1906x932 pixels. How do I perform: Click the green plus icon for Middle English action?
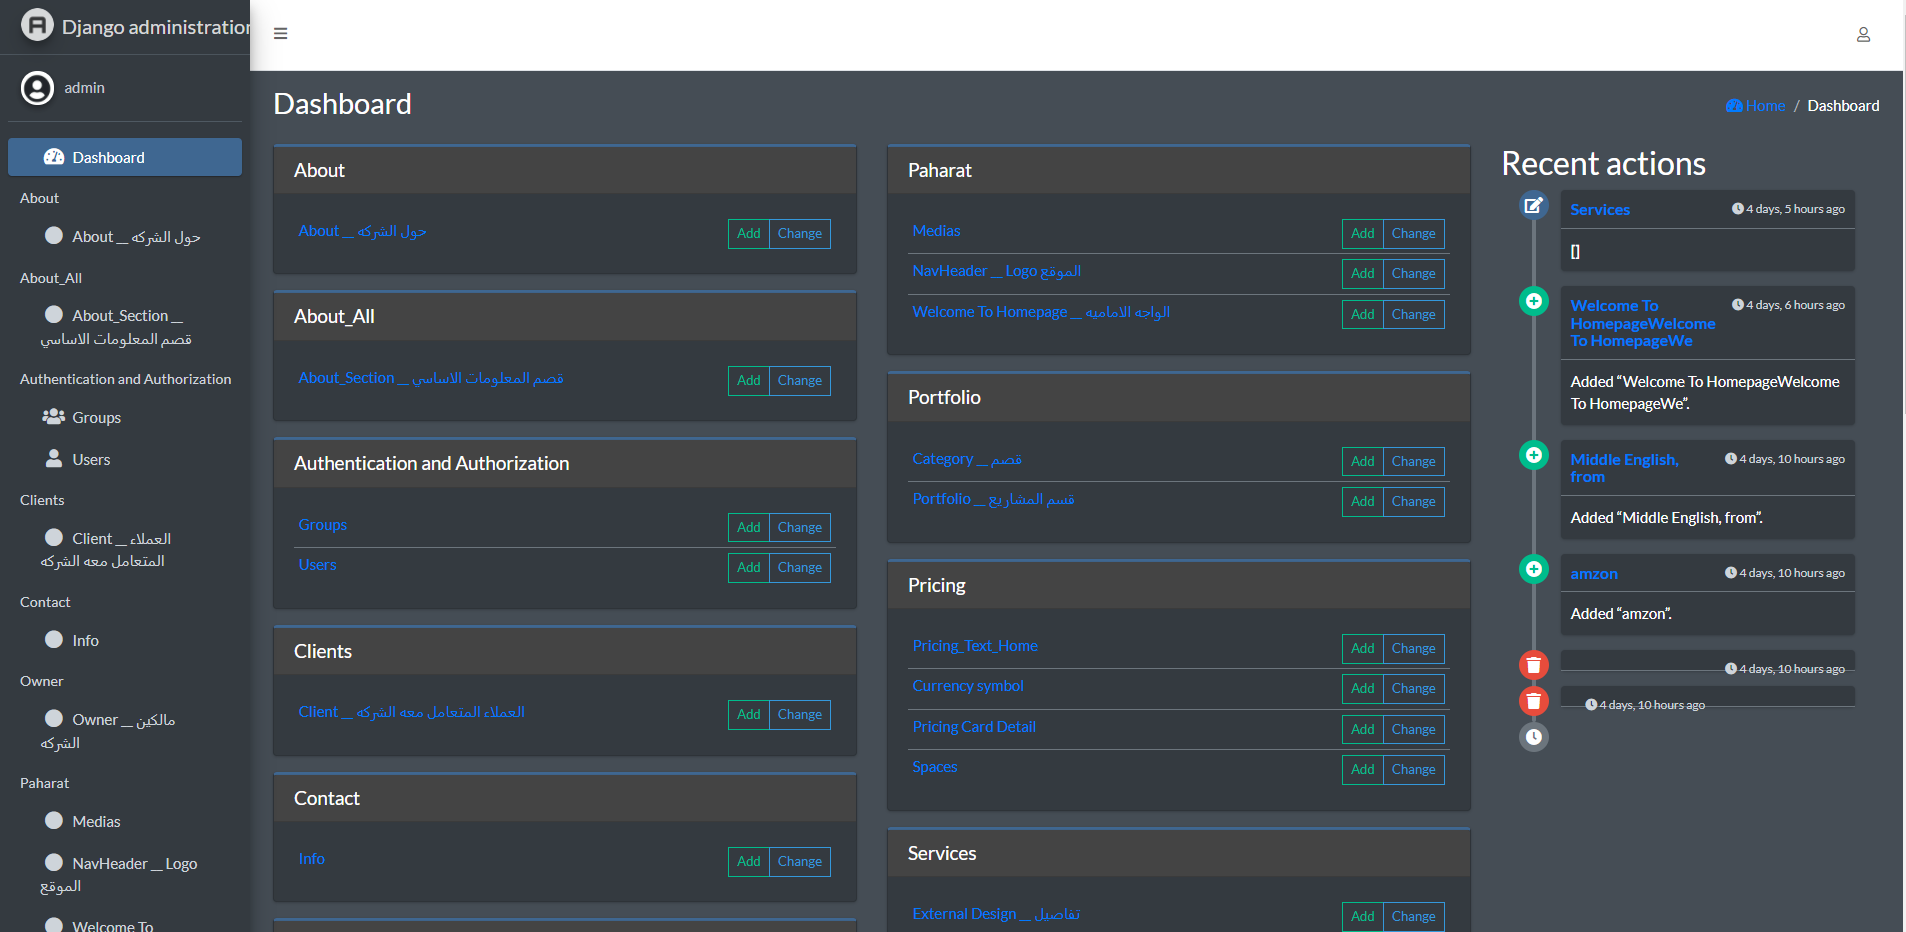pos(1533,455)
